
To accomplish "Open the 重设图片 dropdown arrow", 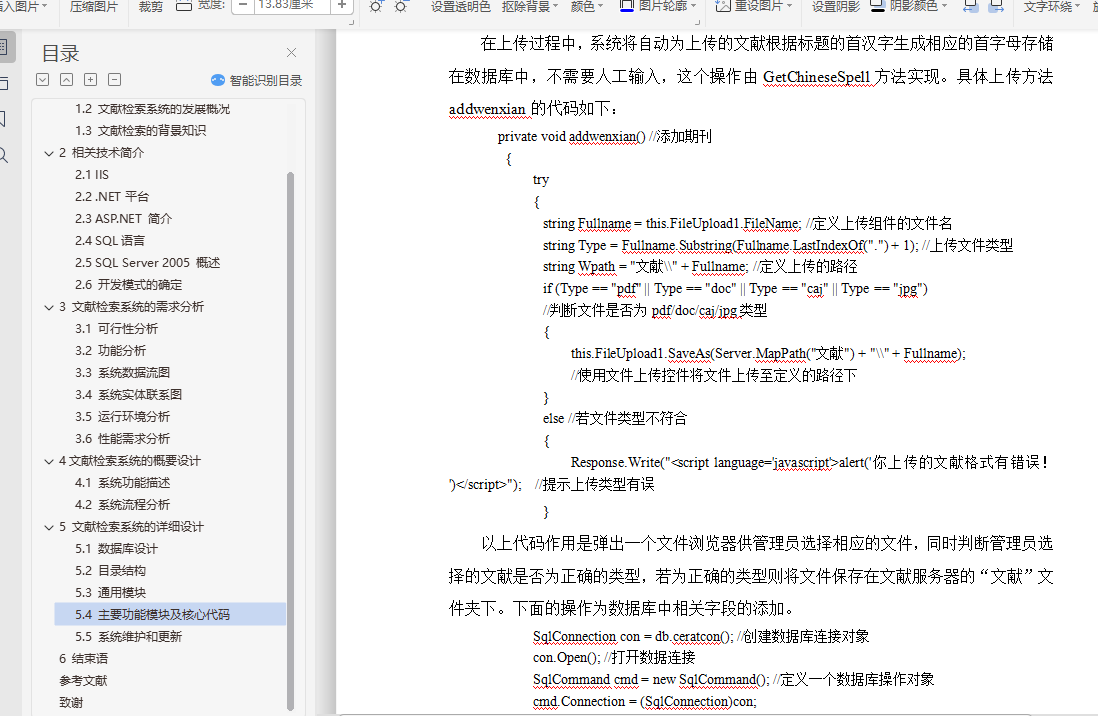I will tap(789, 6).
